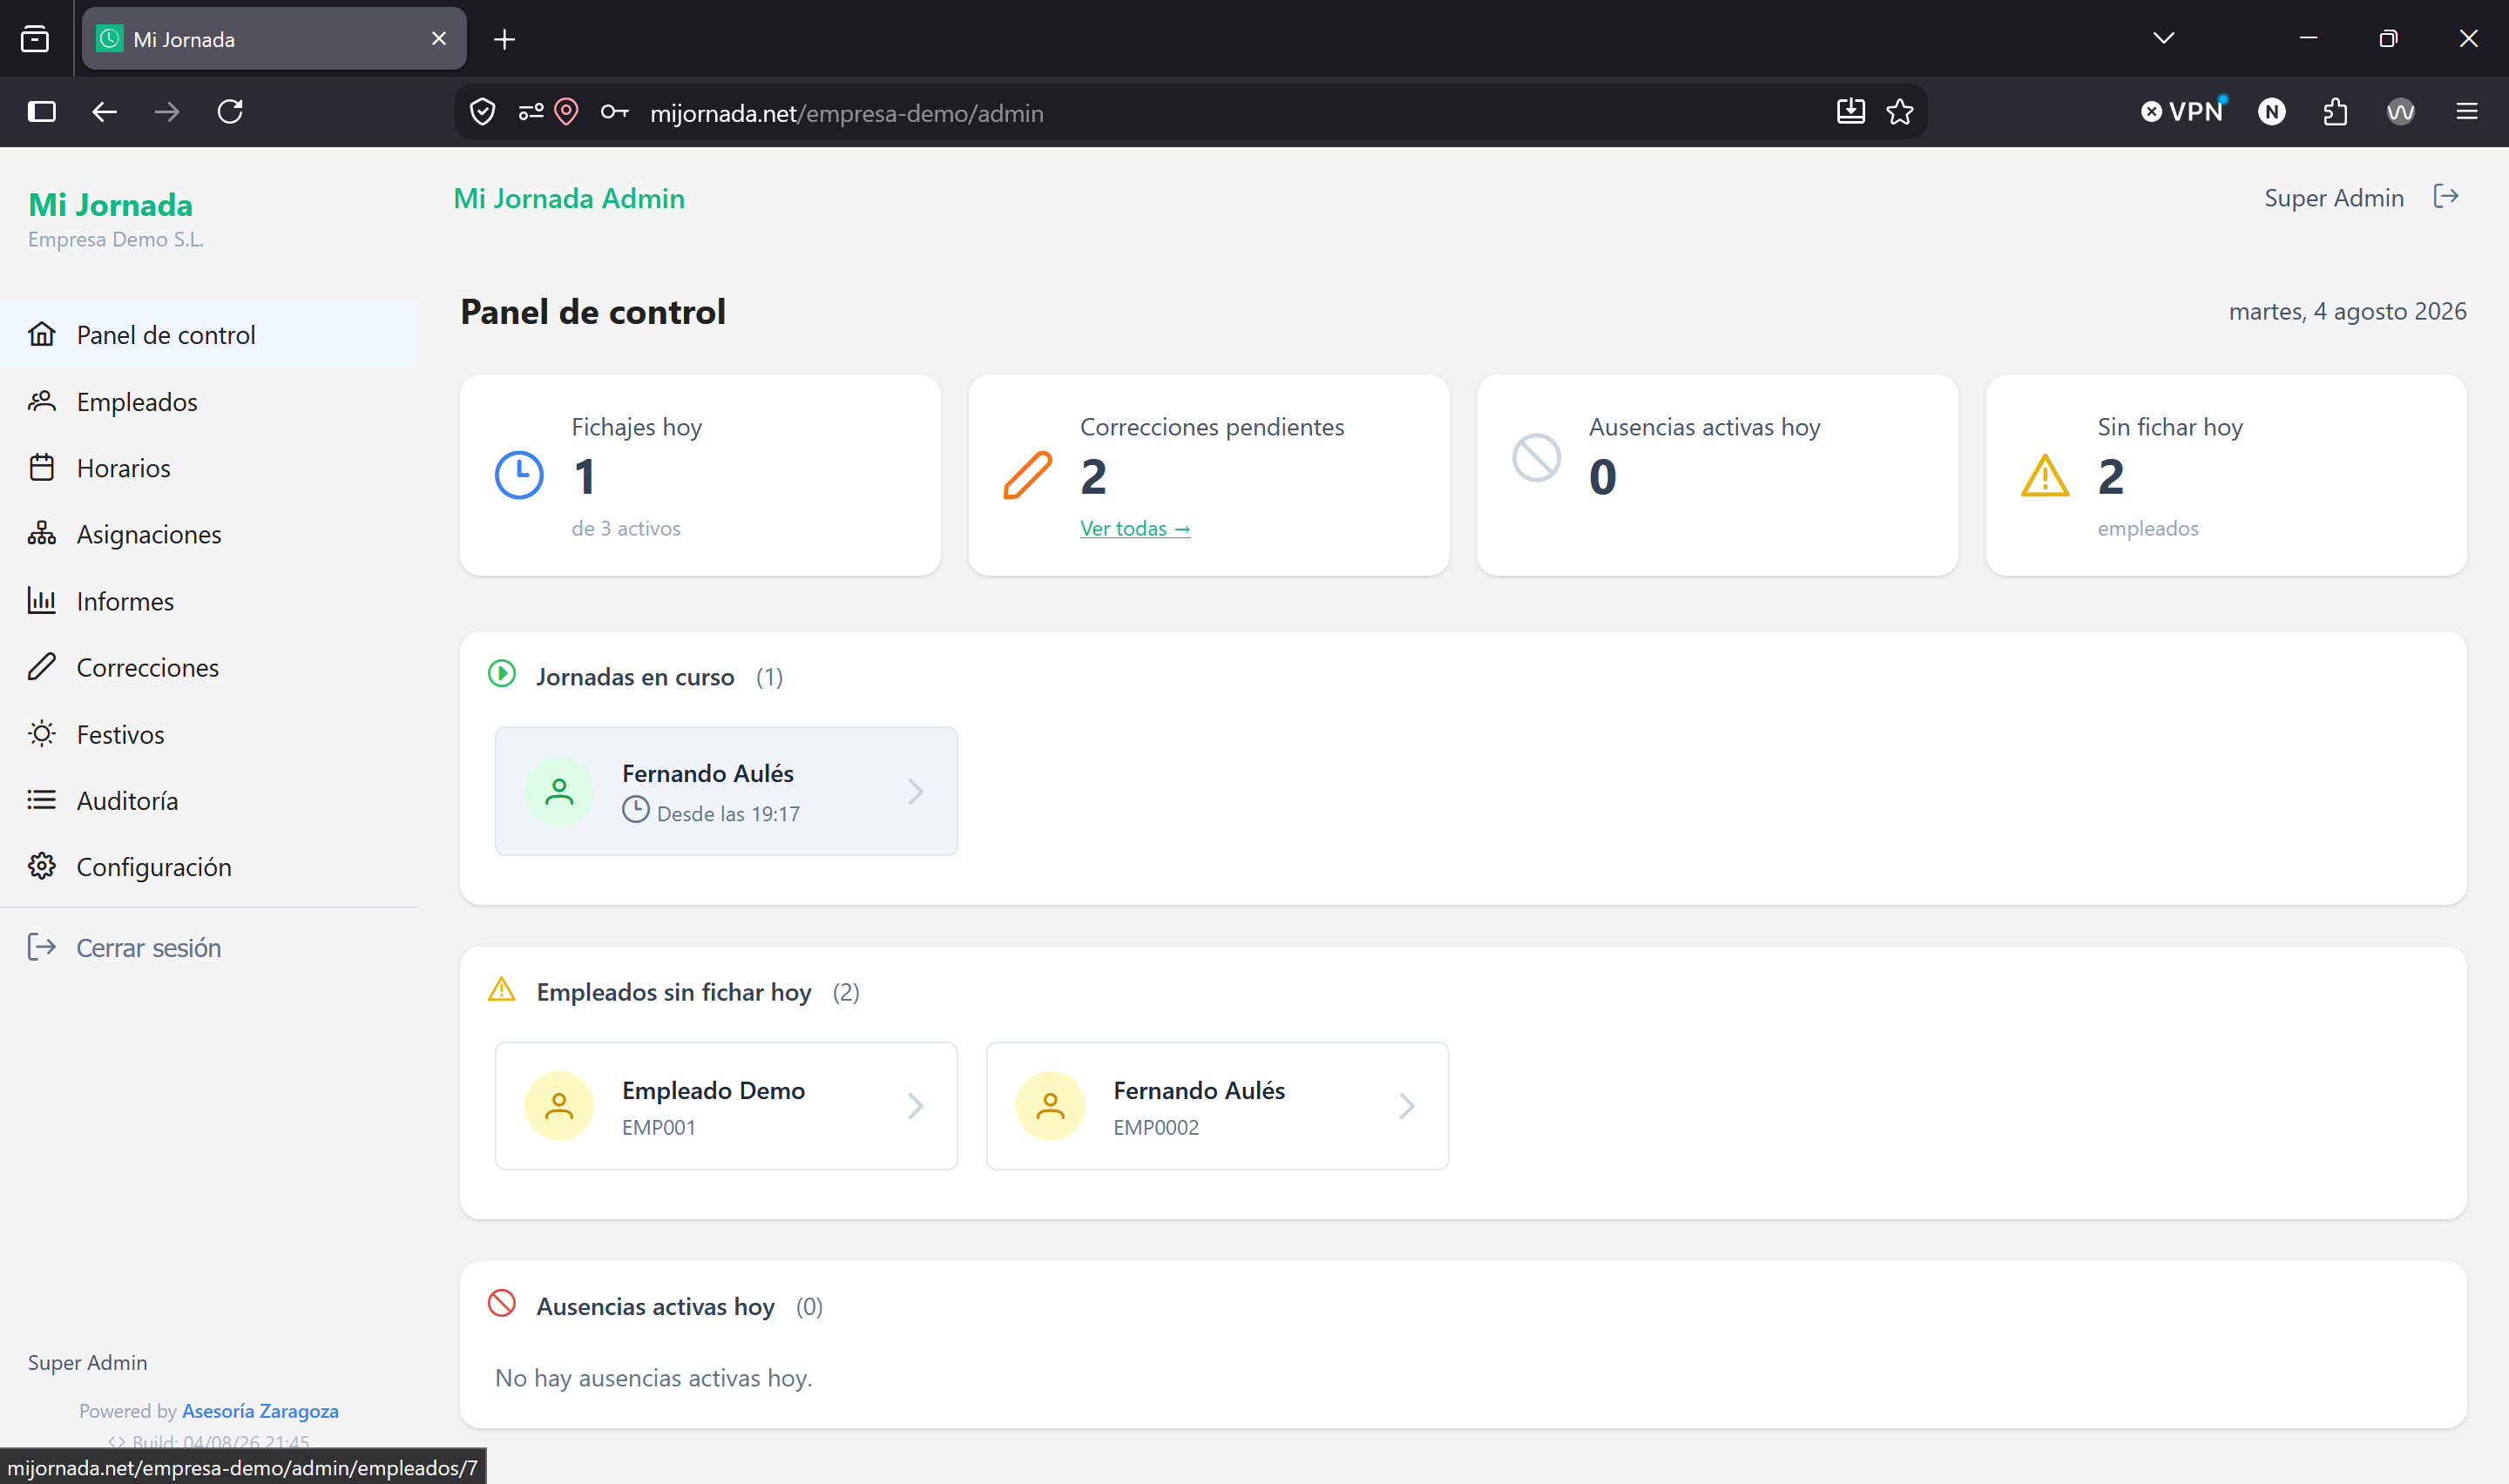Click the logout icon beside Super Admin
Screen dimensions: 2509x1484
[x=2446, y=197]
